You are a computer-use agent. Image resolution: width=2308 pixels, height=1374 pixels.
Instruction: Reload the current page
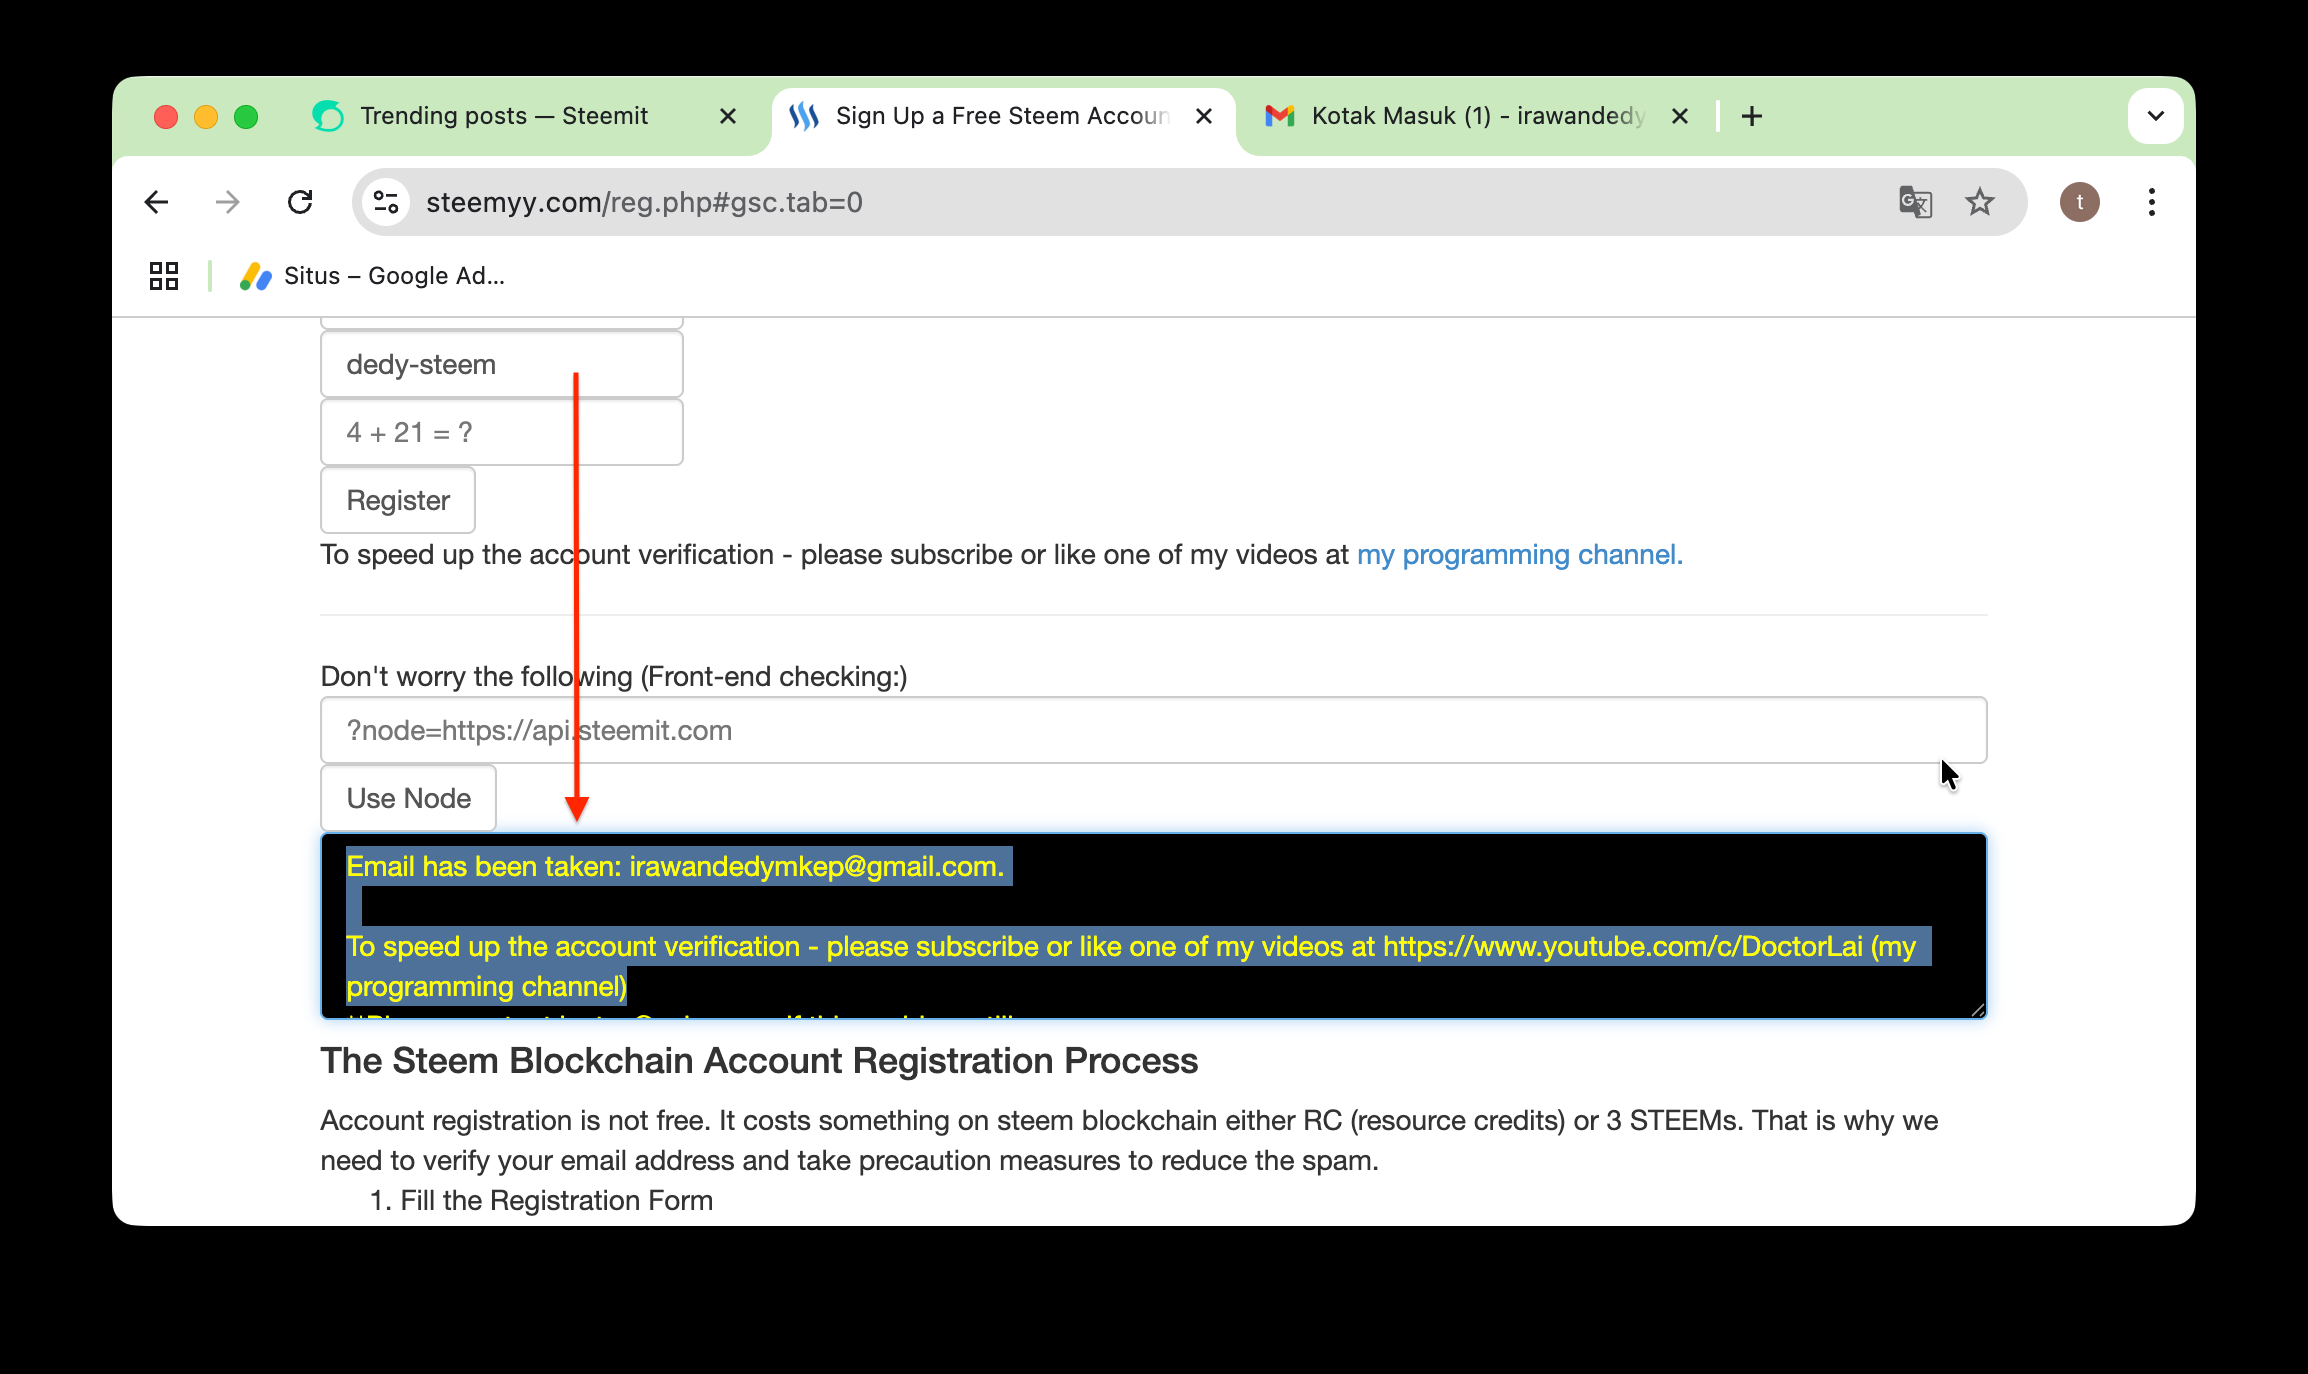(x=300, y=202)
